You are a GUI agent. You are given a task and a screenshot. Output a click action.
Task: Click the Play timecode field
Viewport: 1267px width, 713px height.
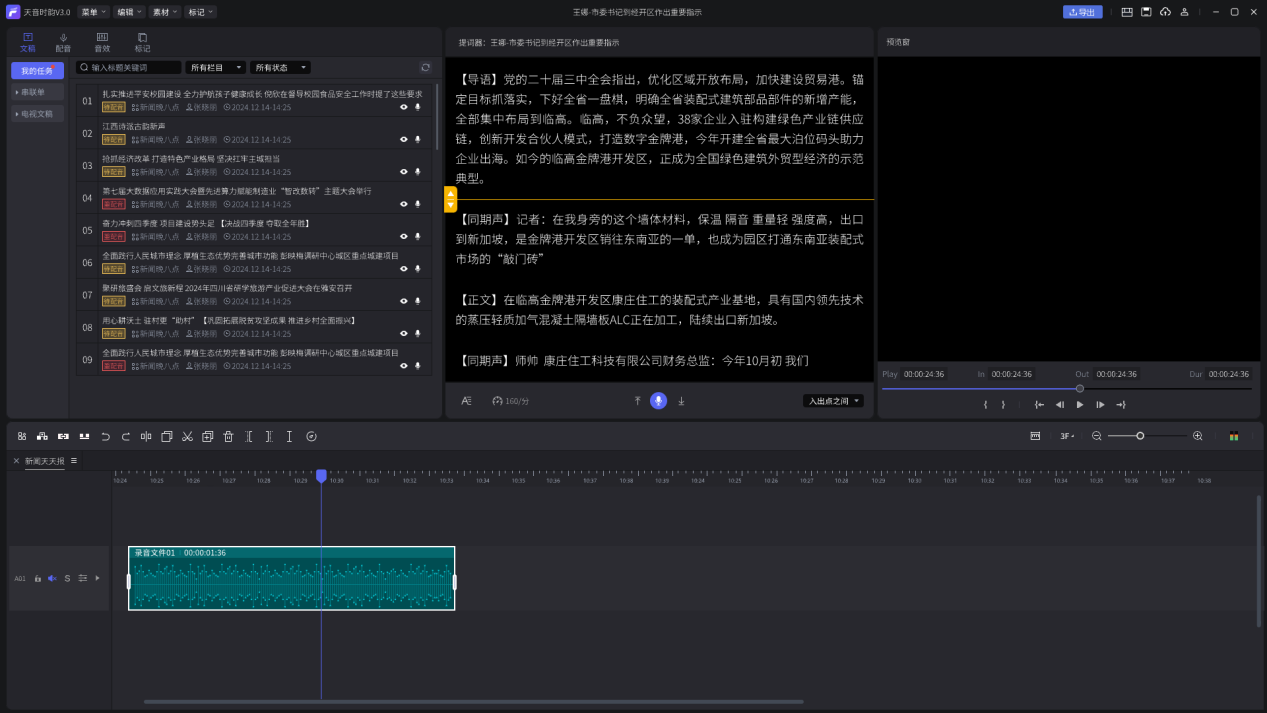pyautogui.click(x=926, y=374)
